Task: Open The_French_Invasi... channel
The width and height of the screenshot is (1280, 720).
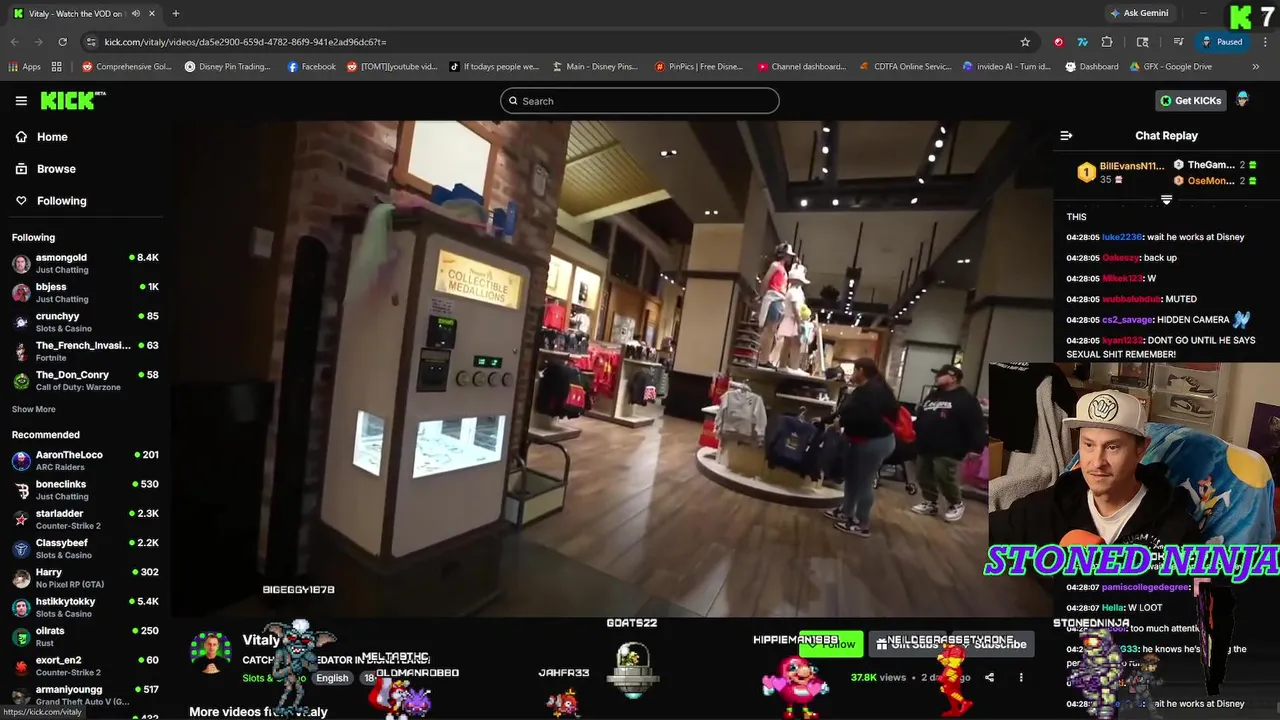Action: [85, 351]
